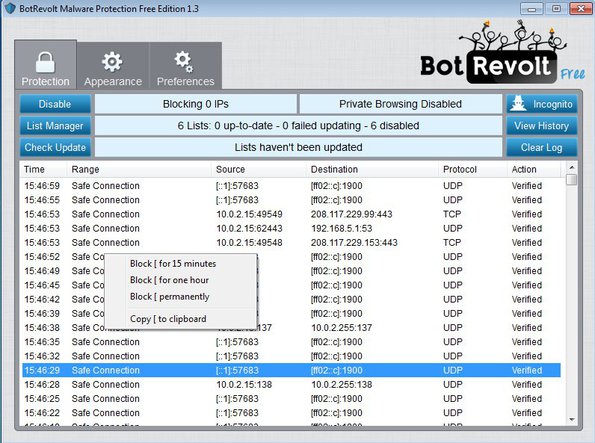Open the Preferences double-gear icon

tap(184, 61)
